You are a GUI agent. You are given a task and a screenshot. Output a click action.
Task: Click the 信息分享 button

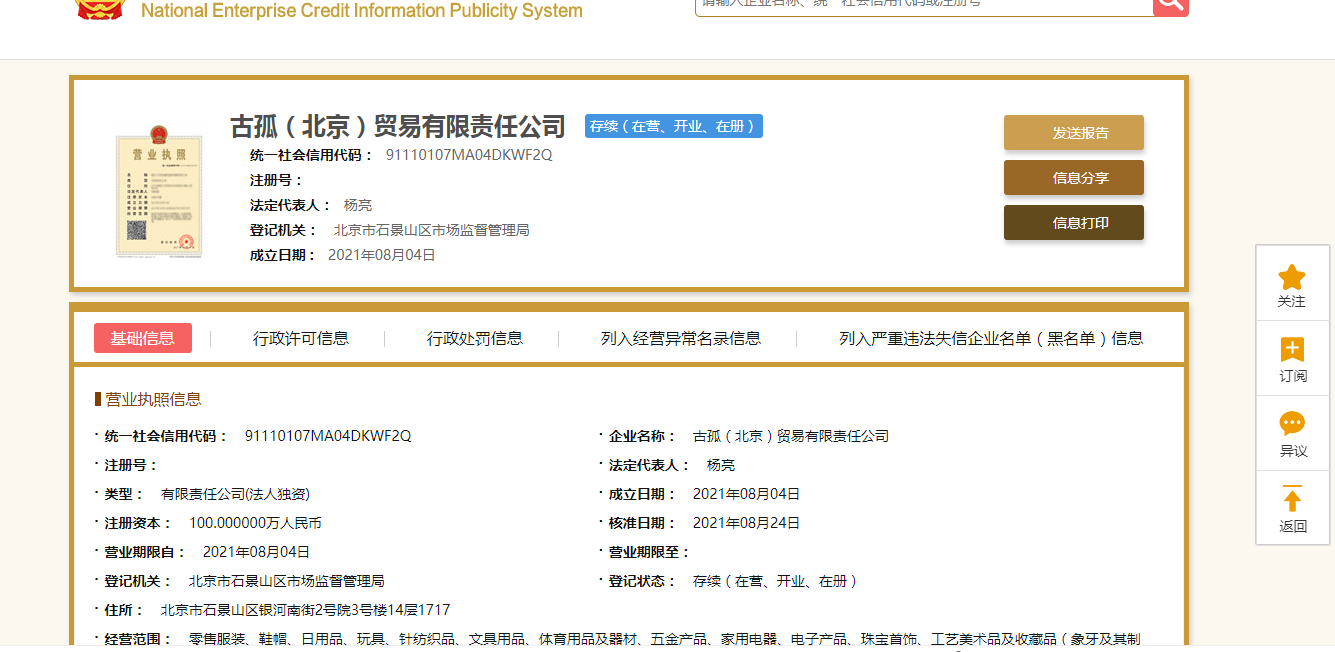1074,178
